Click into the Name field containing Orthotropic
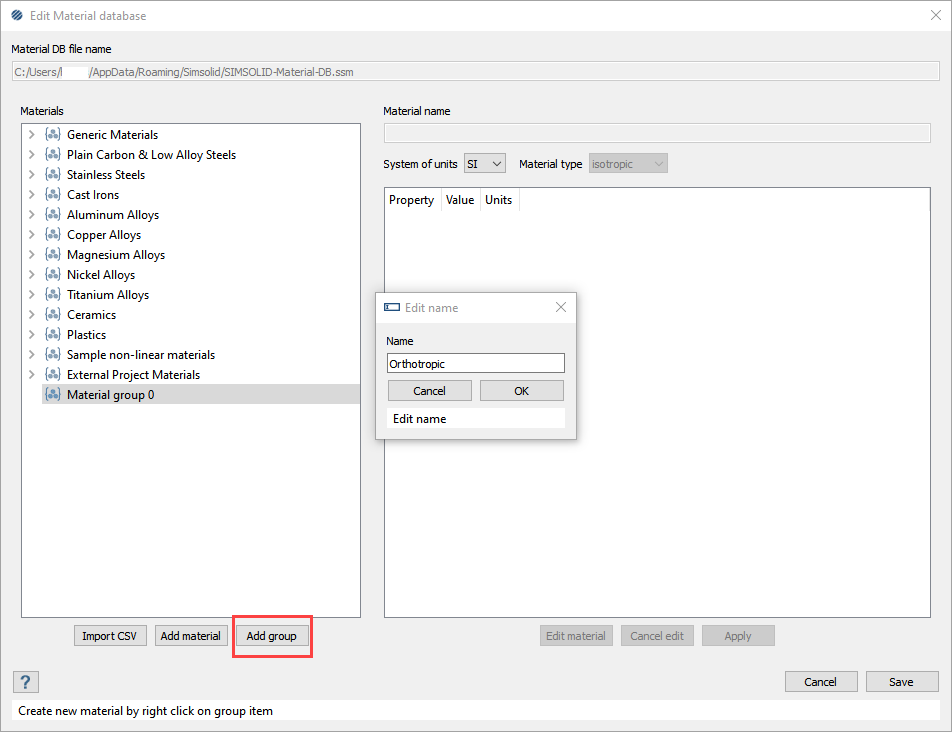 click(x=475, y=364)
